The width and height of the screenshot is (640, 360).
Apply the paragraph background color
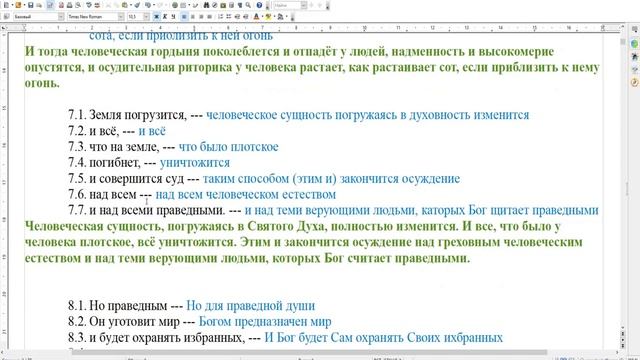point(280,16)
